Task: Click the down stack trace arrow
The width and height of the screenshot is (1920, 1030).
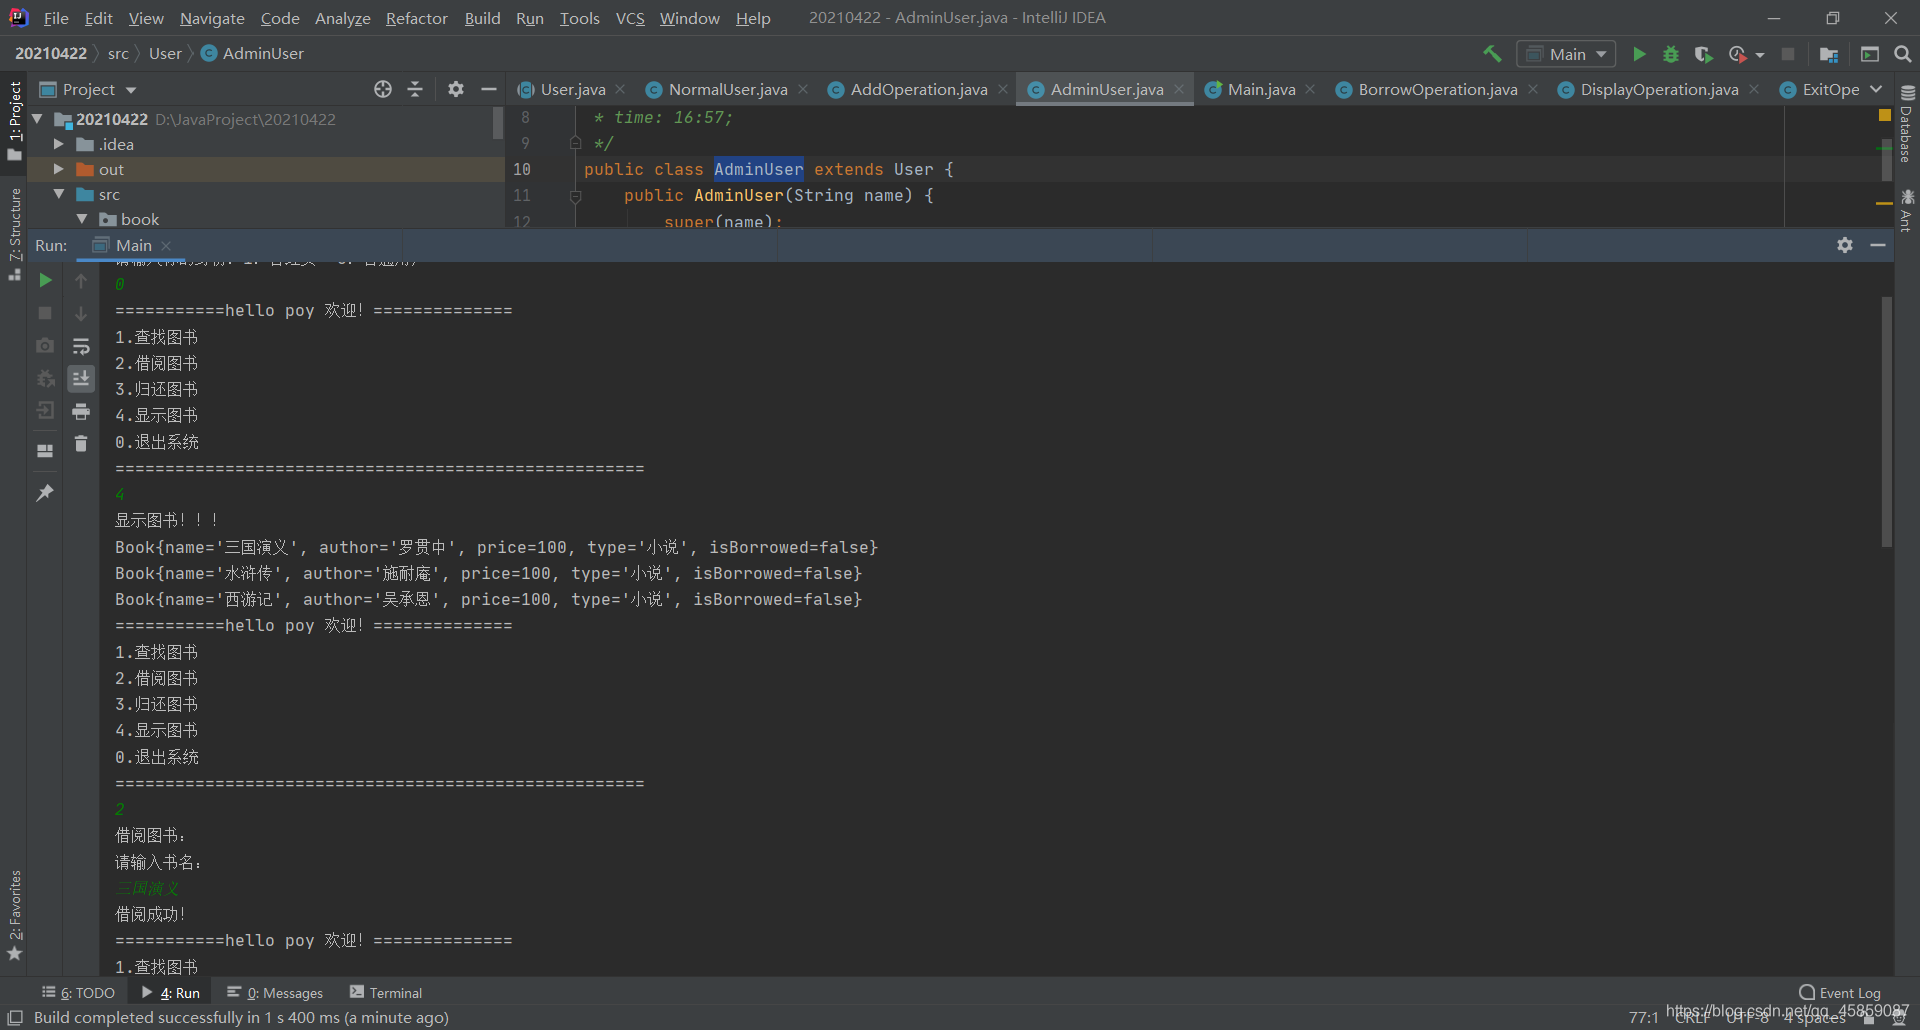Action: tap(81, 314)
